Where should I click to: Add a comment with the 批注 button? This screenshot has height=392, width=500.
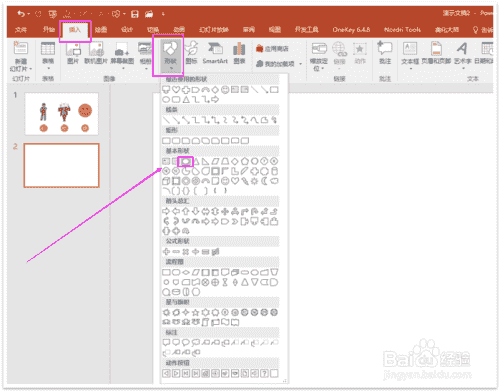[x=385, y=53]
